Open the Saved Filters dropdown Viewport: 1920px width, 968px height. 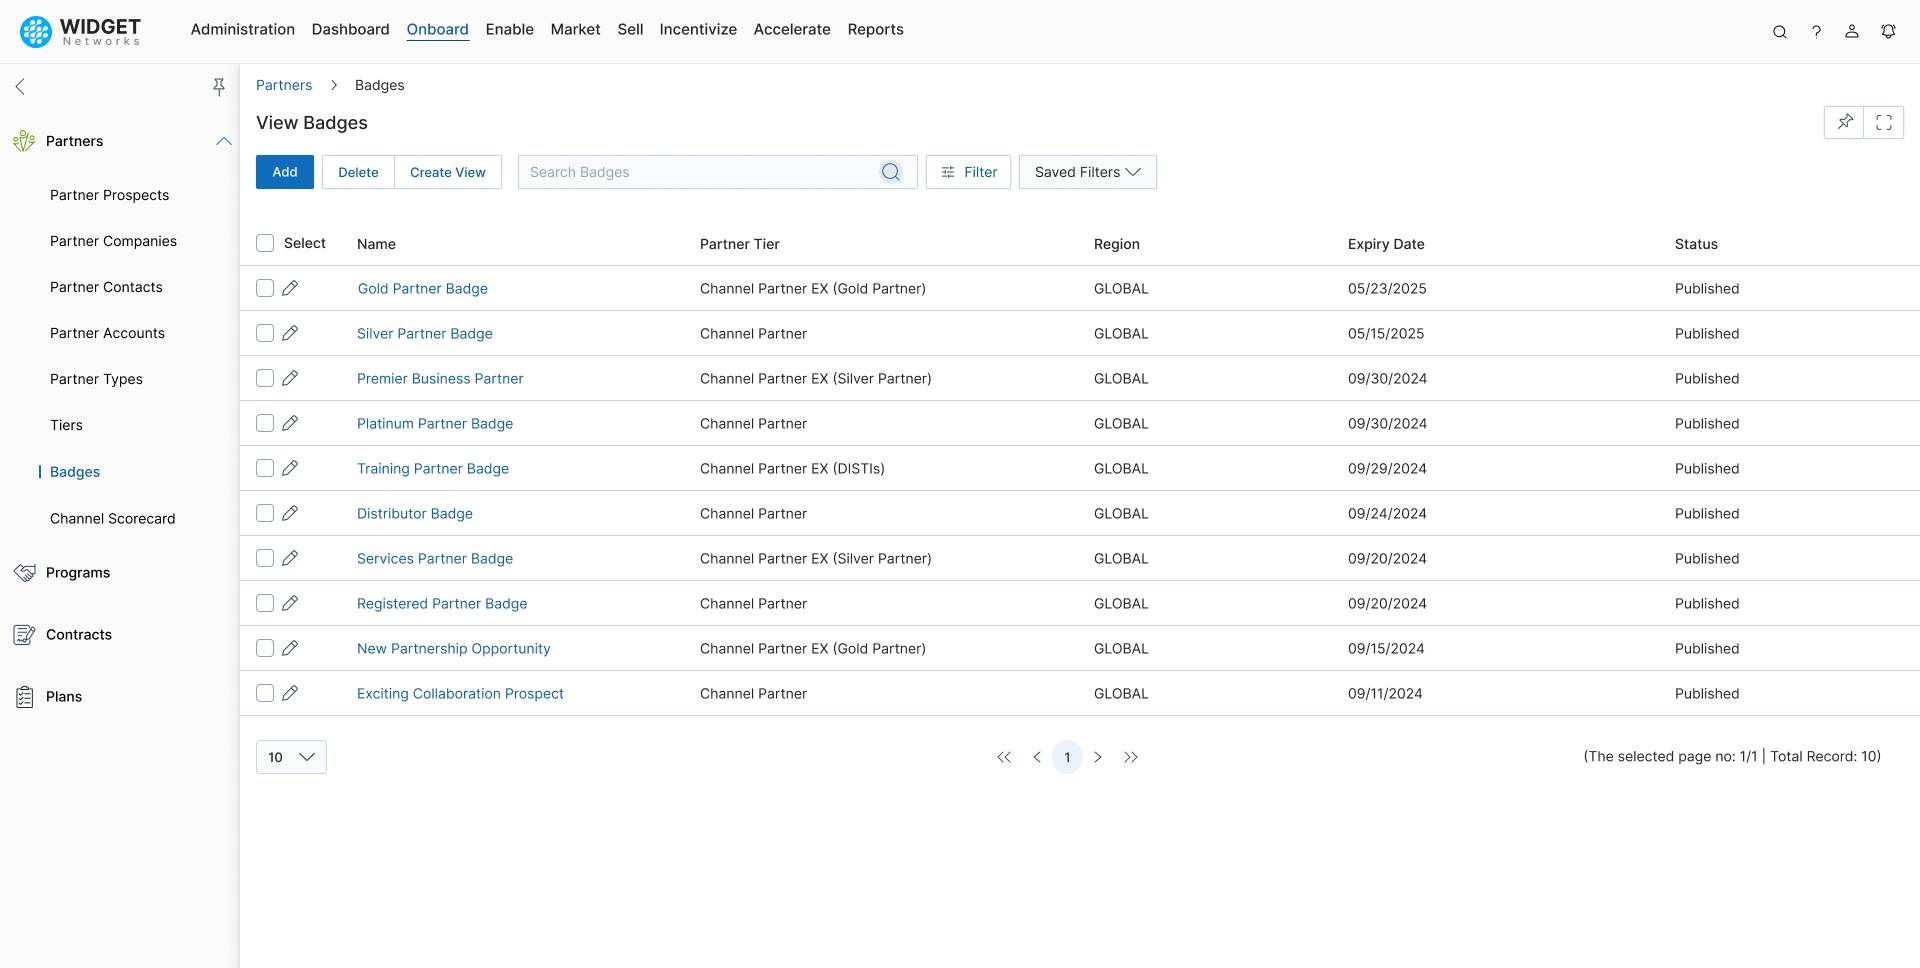tap(1087, 172)
